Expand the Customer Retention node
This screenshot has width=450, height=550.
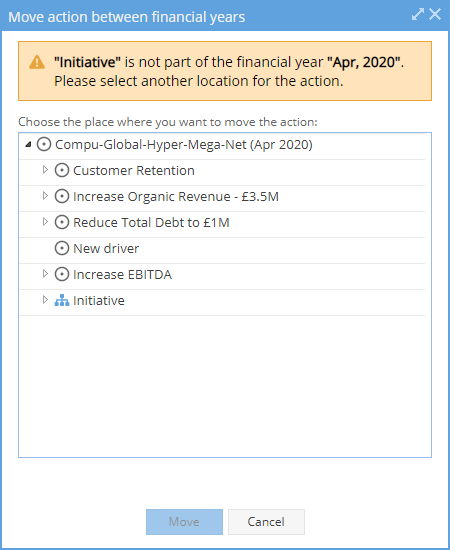(x=45, y=170)
